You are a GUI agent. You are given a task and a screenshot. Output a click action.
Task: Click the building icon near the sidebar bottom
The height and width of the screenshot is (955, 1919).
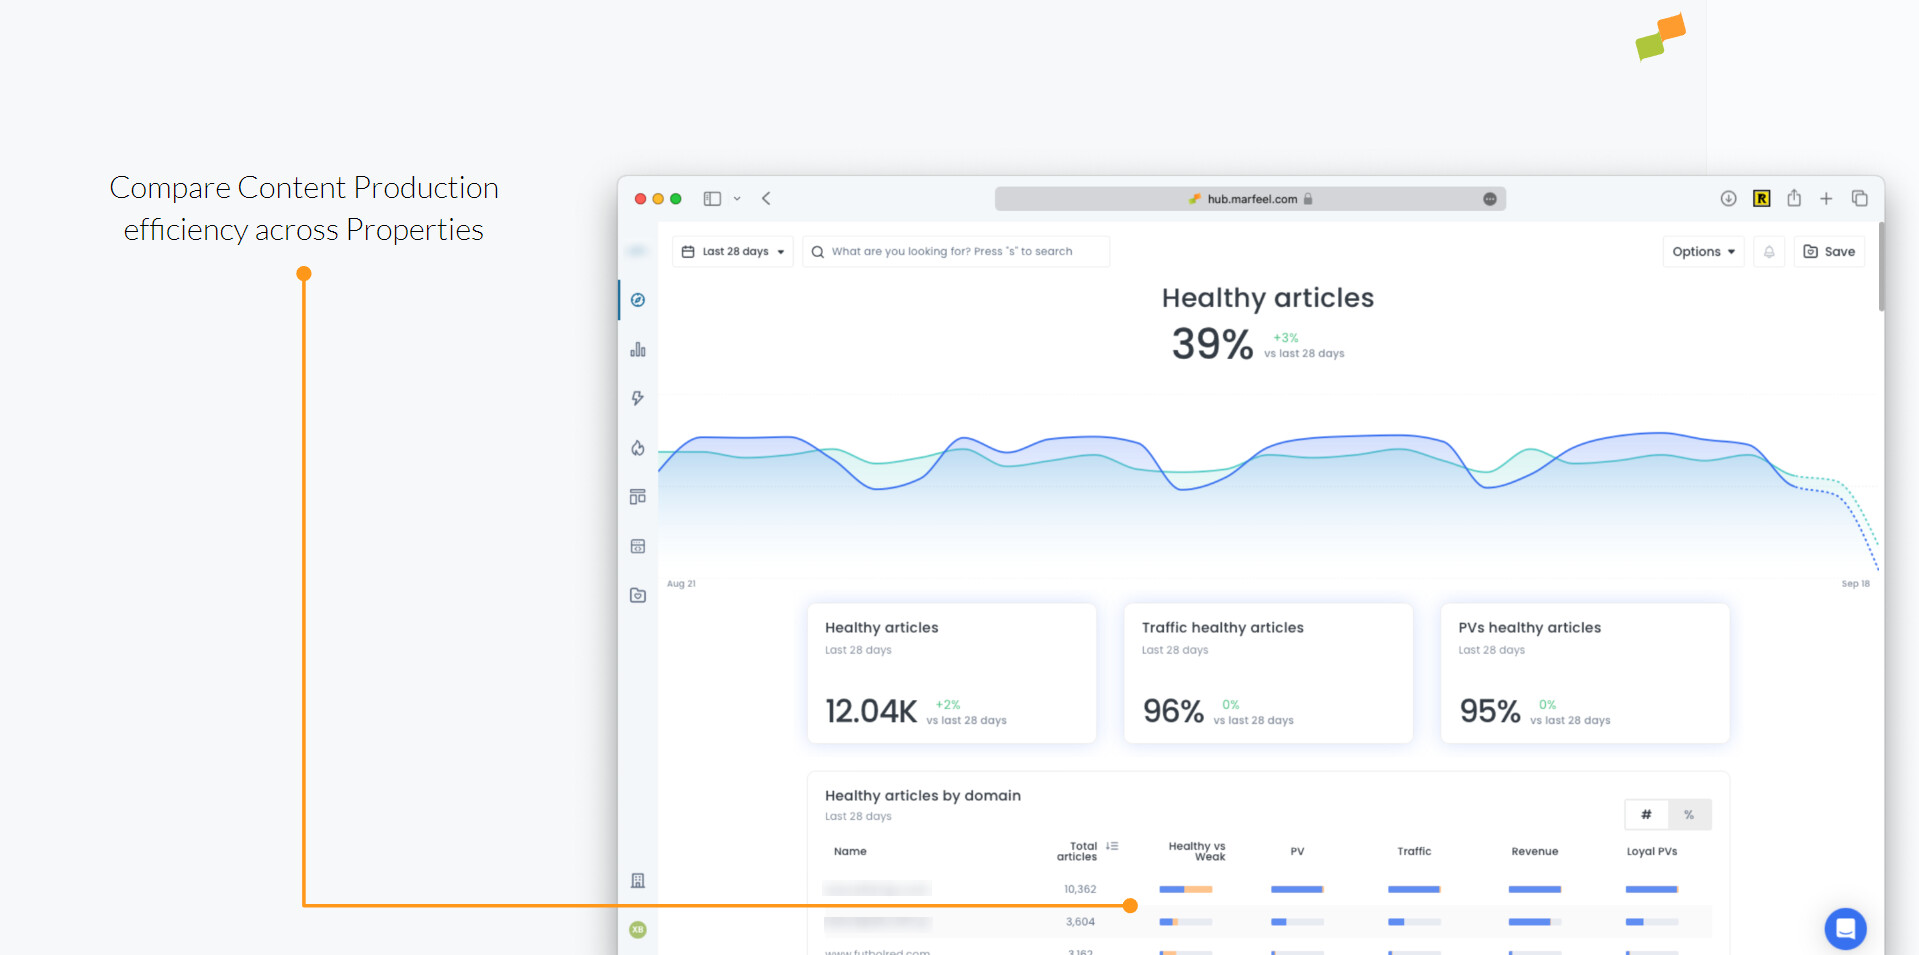point(637,880)
